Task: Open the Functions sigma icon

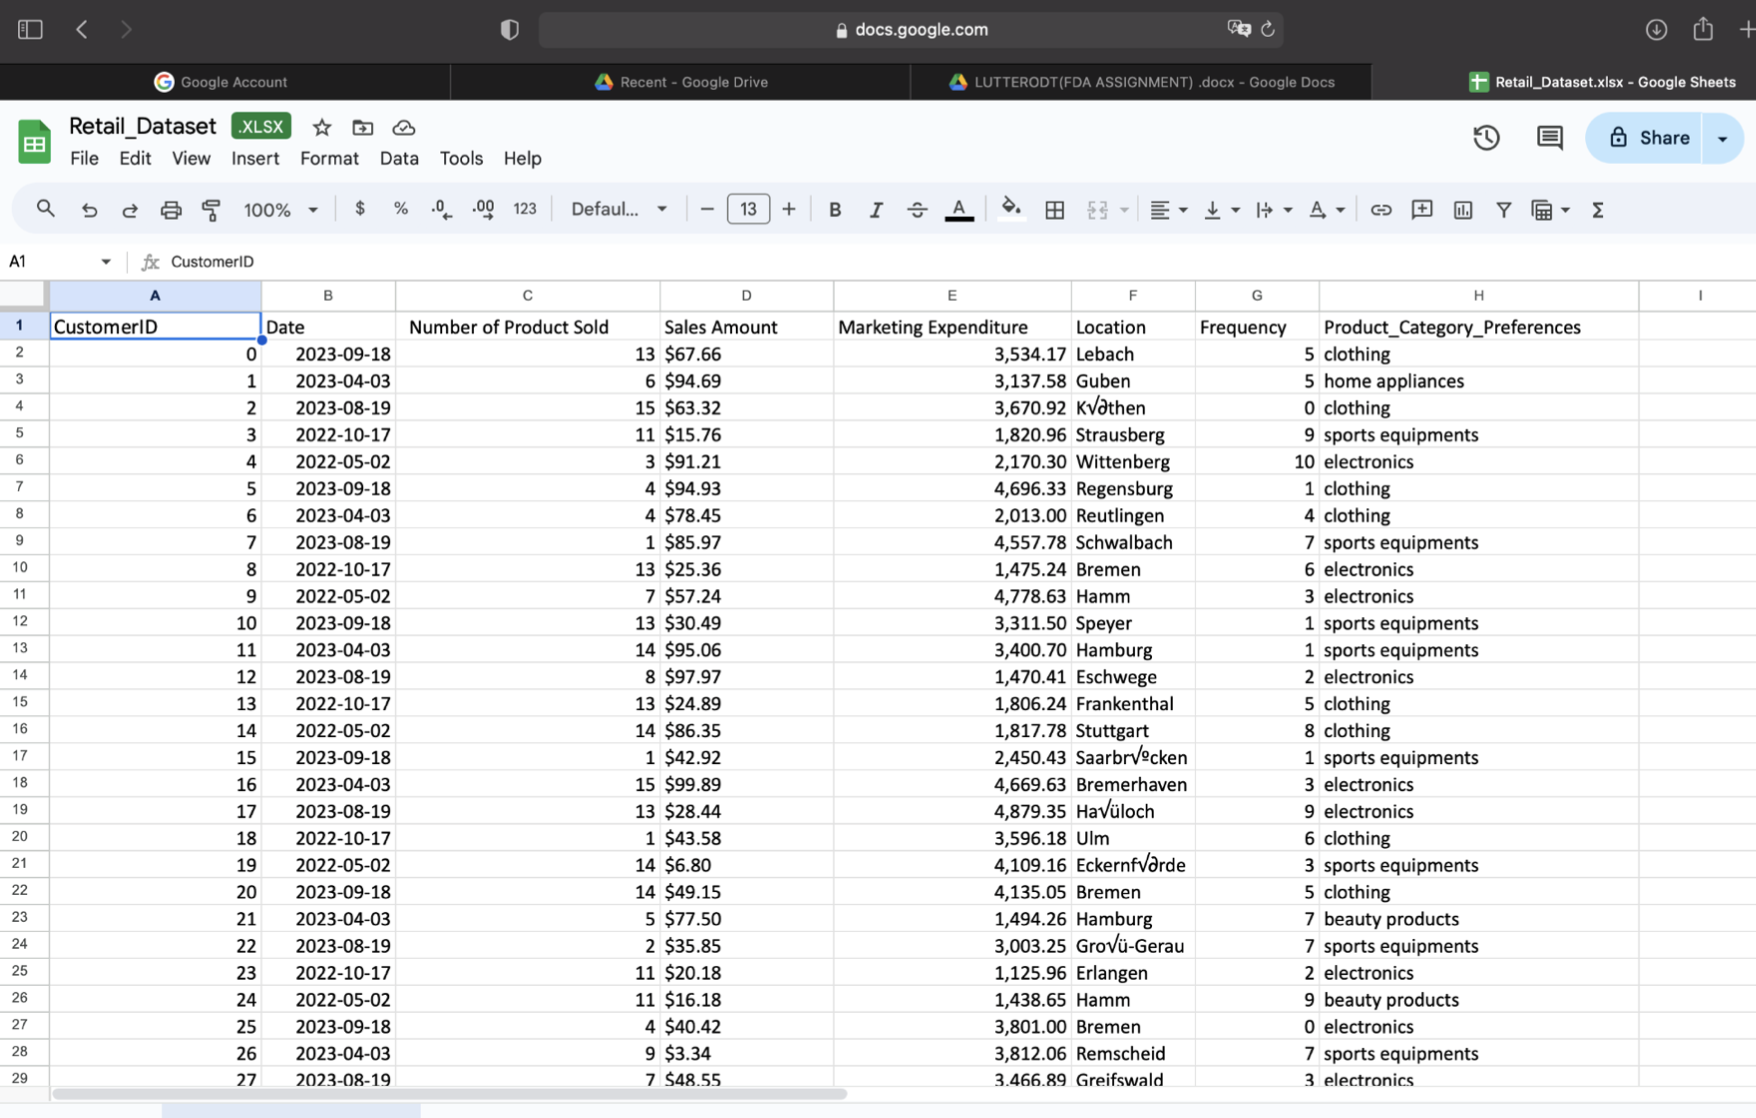Action: tap(1598, 210)
